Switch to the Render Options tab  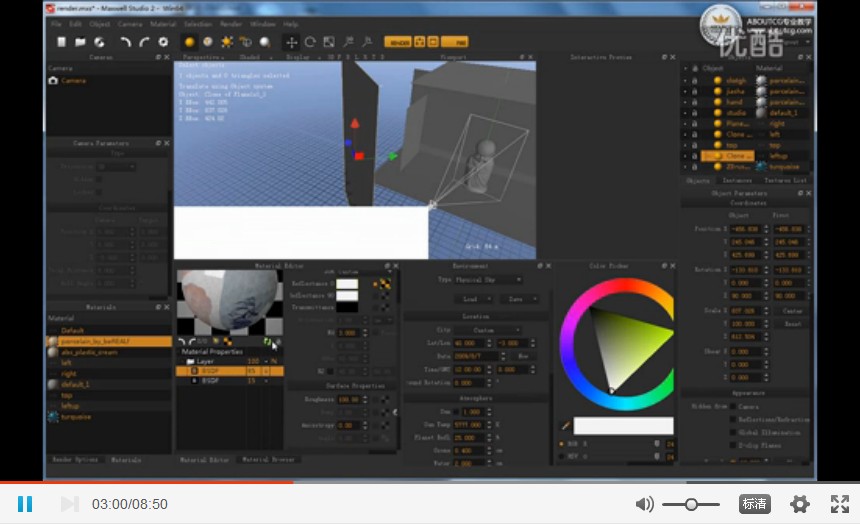(x=75, y=460)
